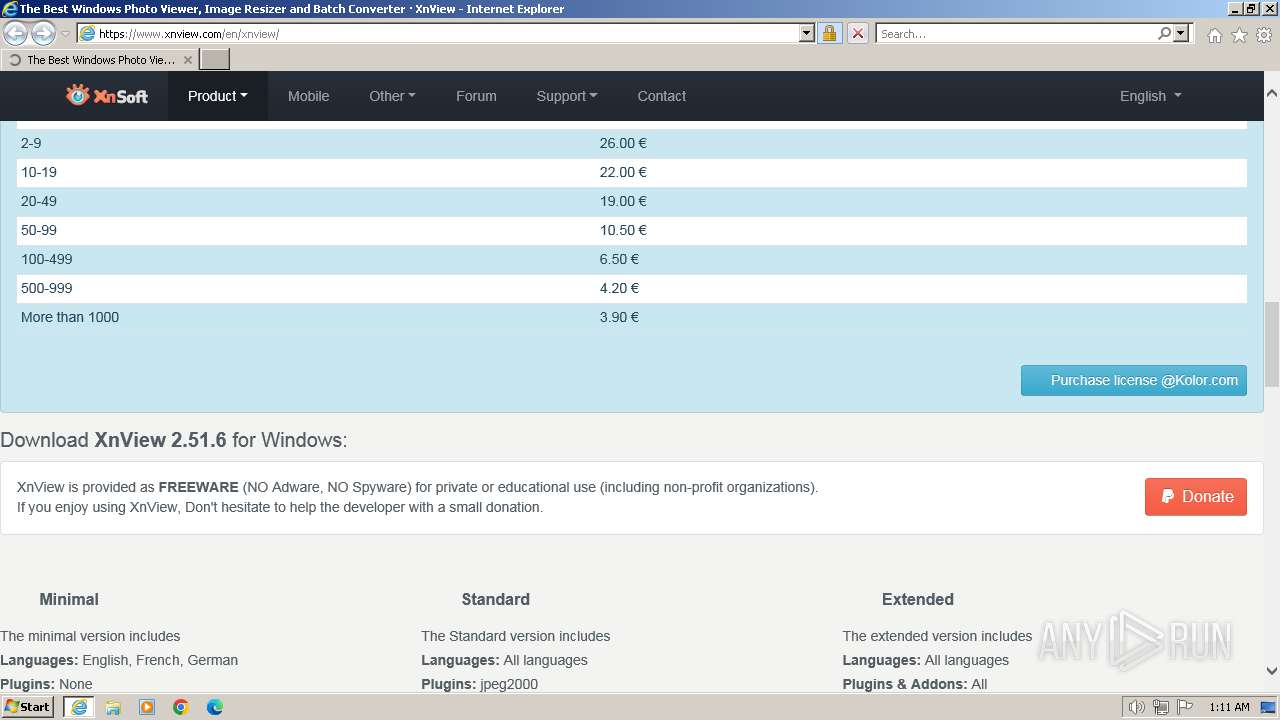This screenshot has height=720, width=1280.
Task: Select the 500-999 quantity row
Action: 632,288
